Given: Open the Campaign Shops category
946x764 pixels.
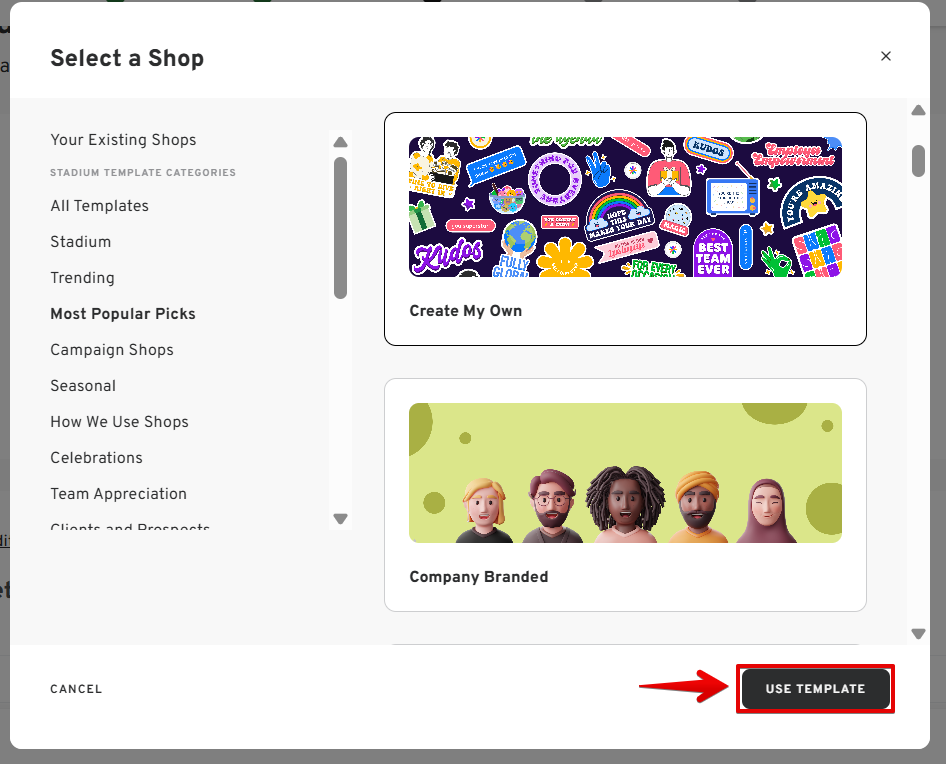Looking at the screenshot, I should tap(112, 350).
